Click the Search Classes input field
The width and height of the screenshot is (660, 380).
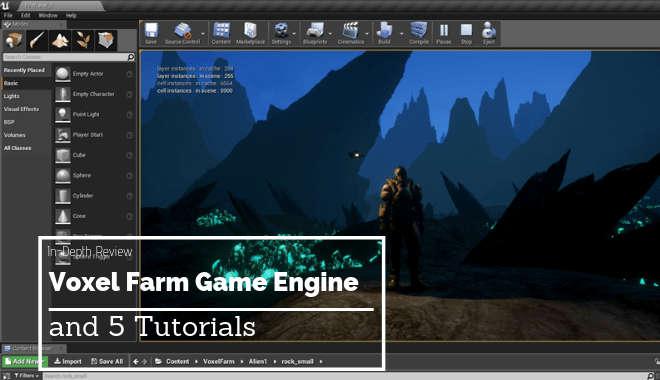[x=69, y=57]
